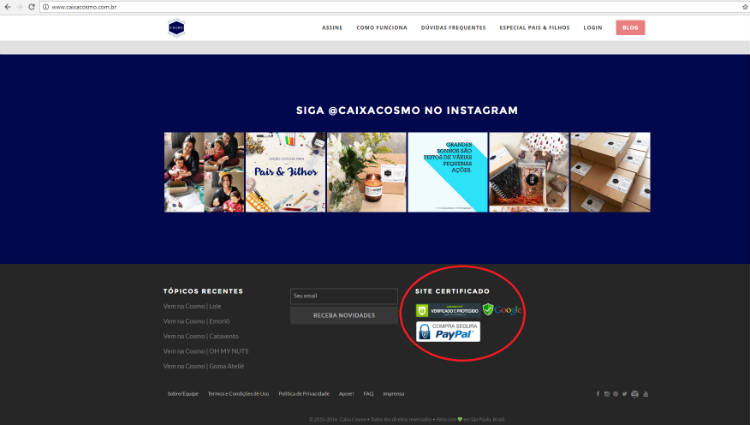Image resolution: width=750 pixels, height=425 pixels.
Task: Open the FAQ footer link
Action: click(x=368, y=394)
